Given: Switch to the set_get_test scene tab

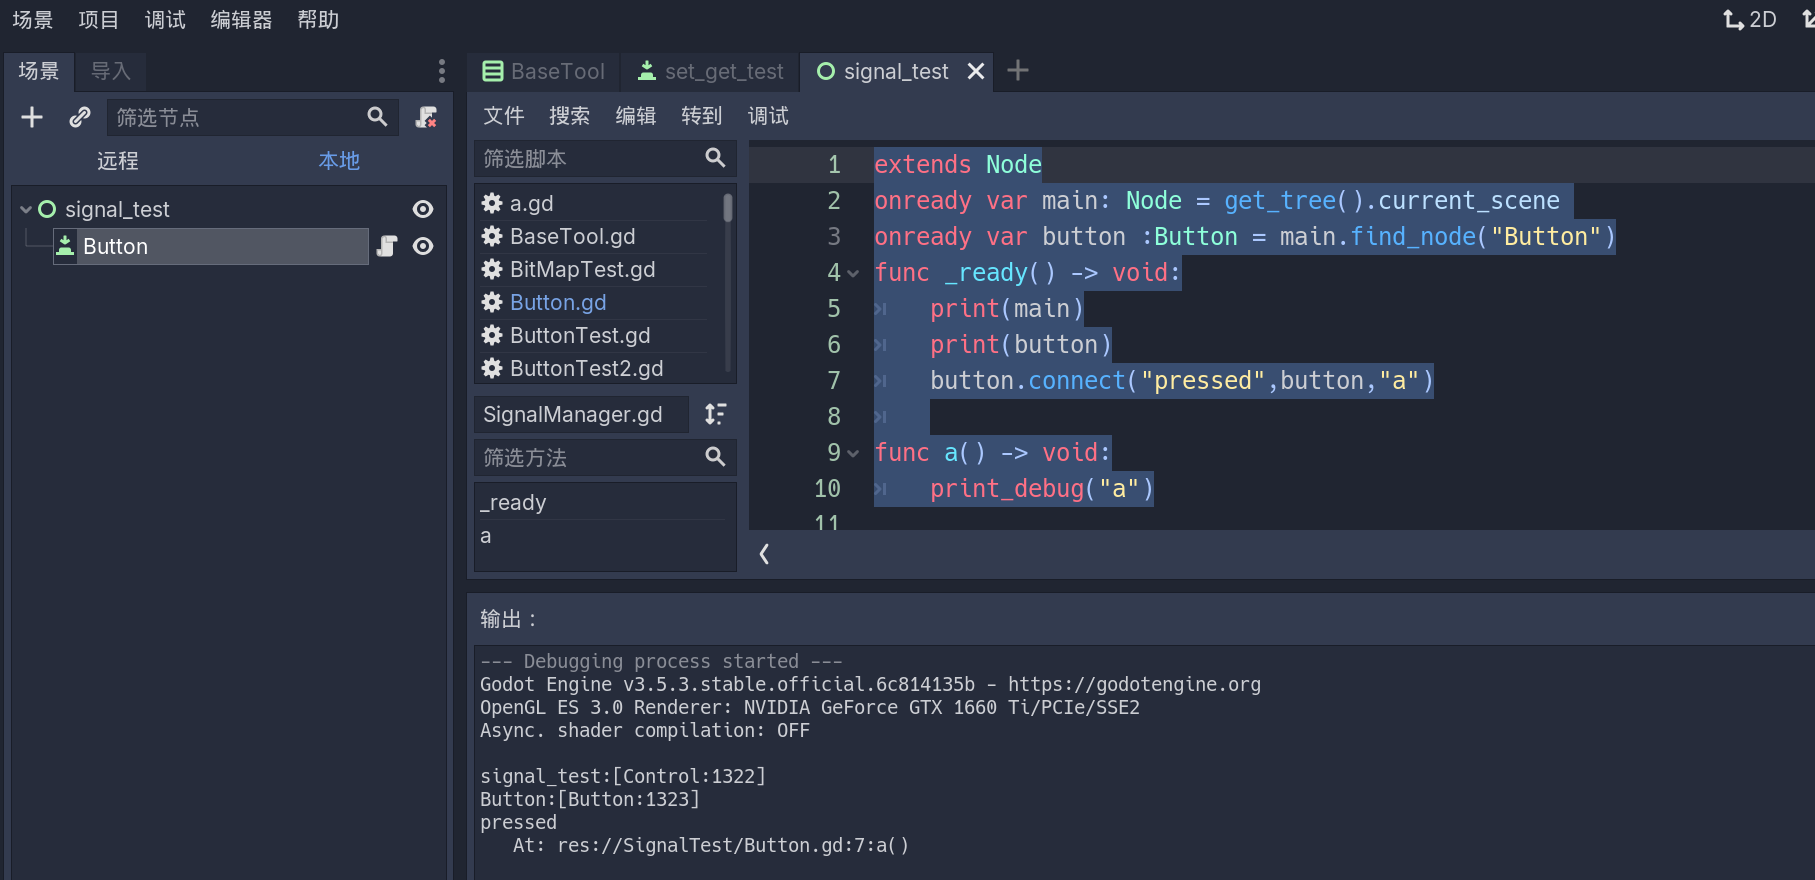Looking at the screenshot, I should point(711,71).
